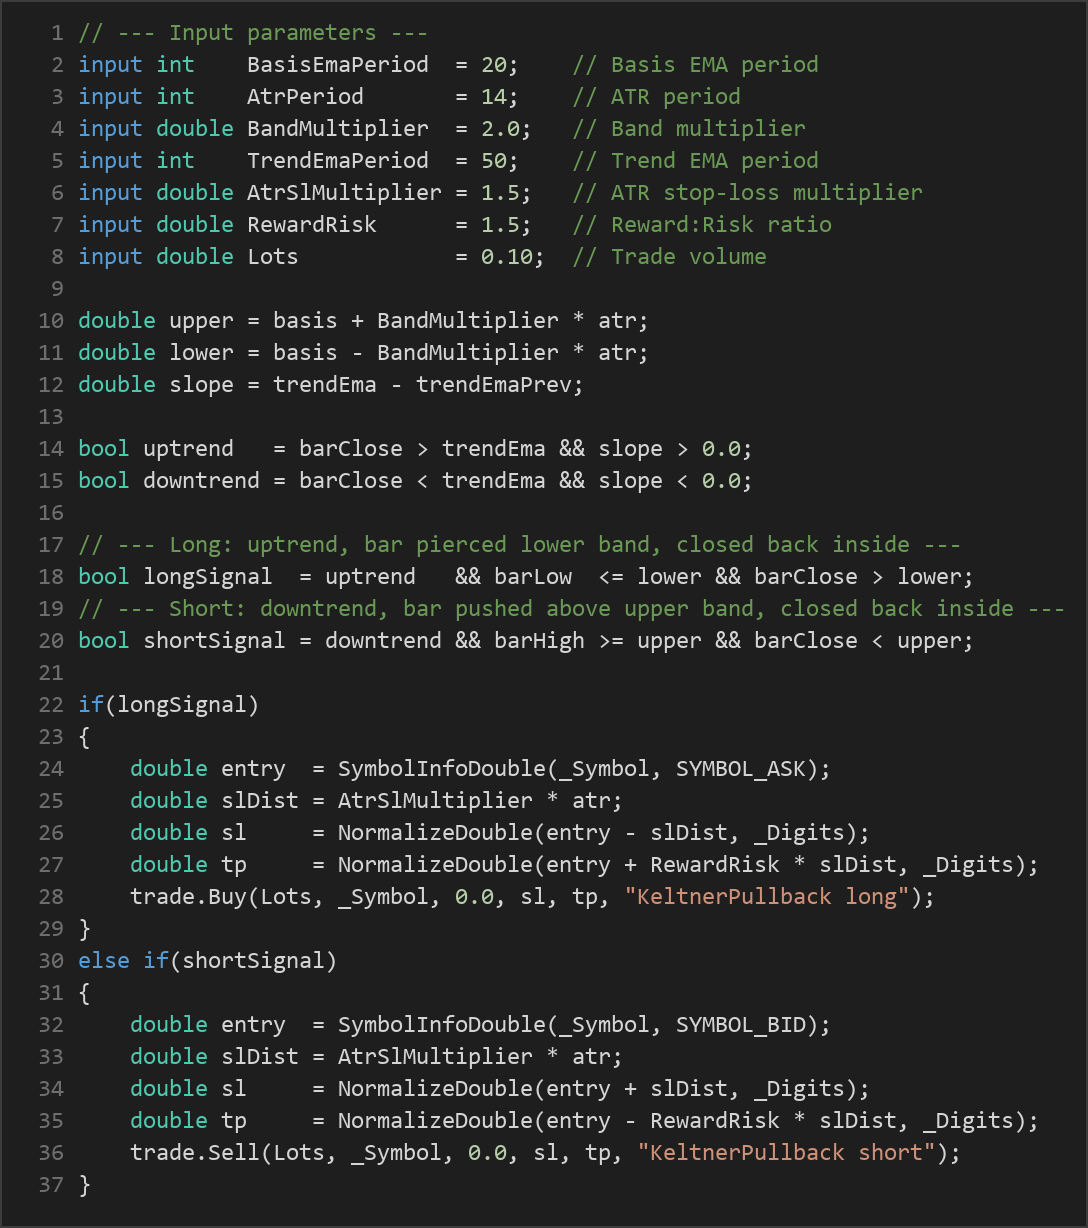Click the longSignal variable on line 18

[x=208, y=577]
